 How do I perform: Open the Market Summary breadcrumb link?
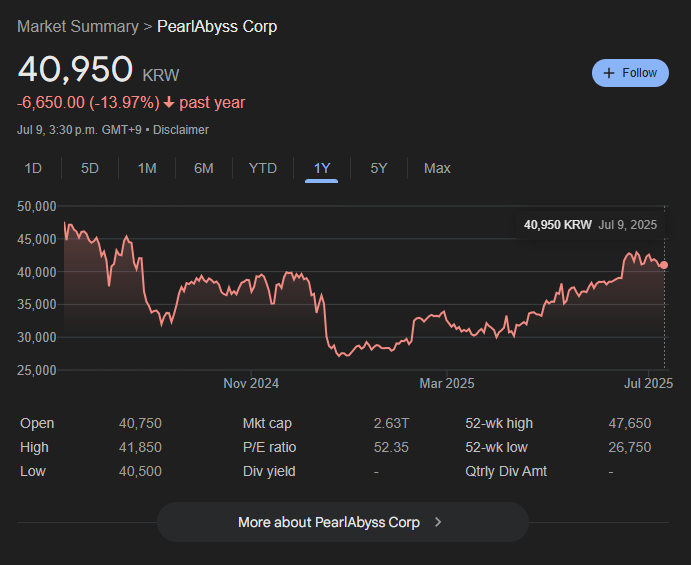coord(78,26)
